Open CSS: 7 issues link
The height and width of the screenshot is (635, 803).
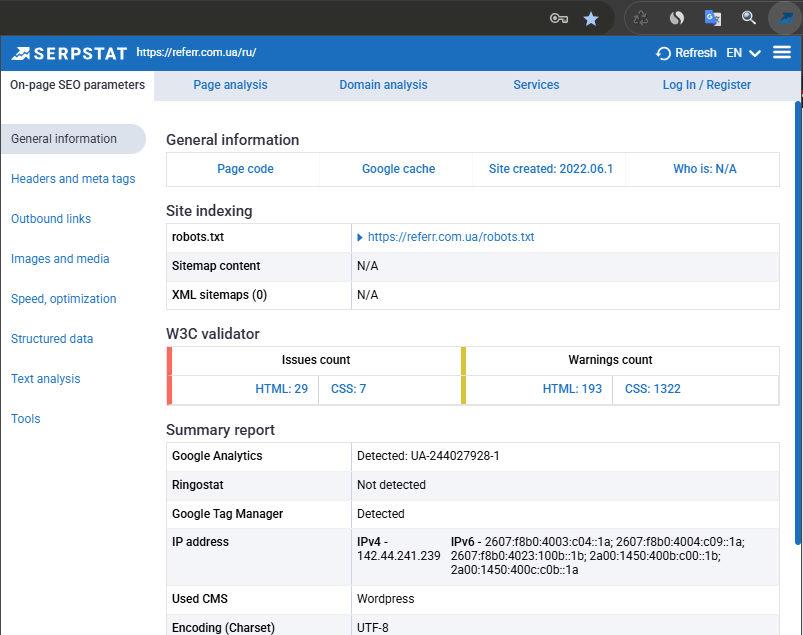click(x=348, y=389)
